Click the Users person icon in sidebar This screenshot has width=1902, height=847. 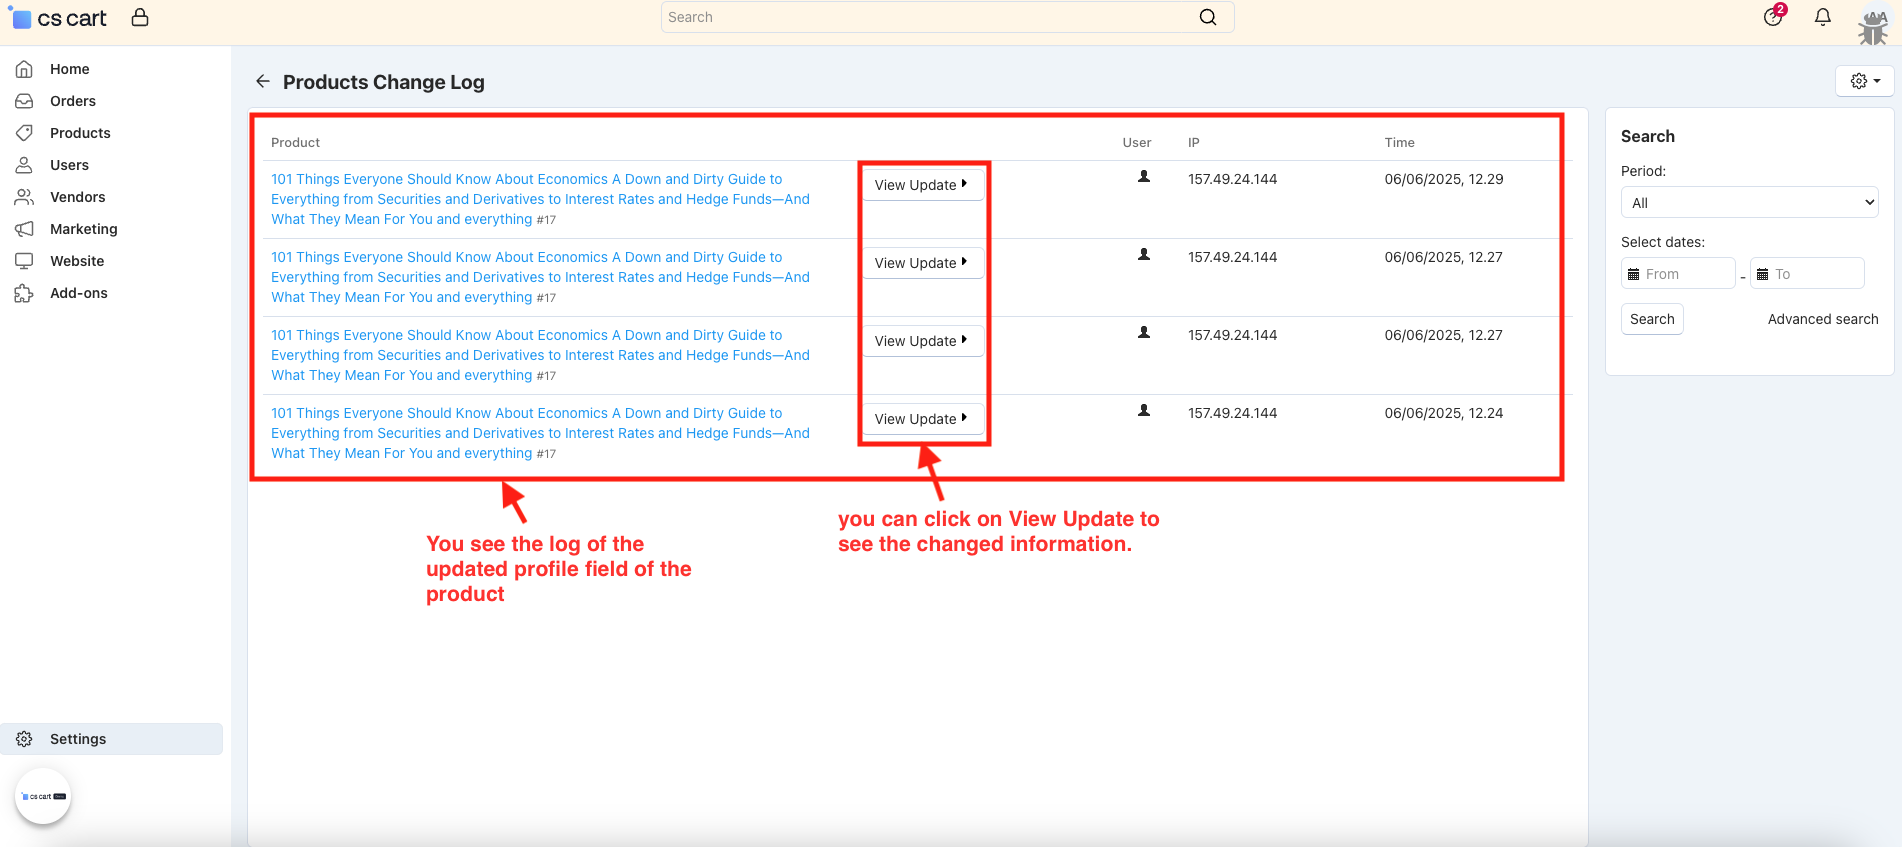24,165
